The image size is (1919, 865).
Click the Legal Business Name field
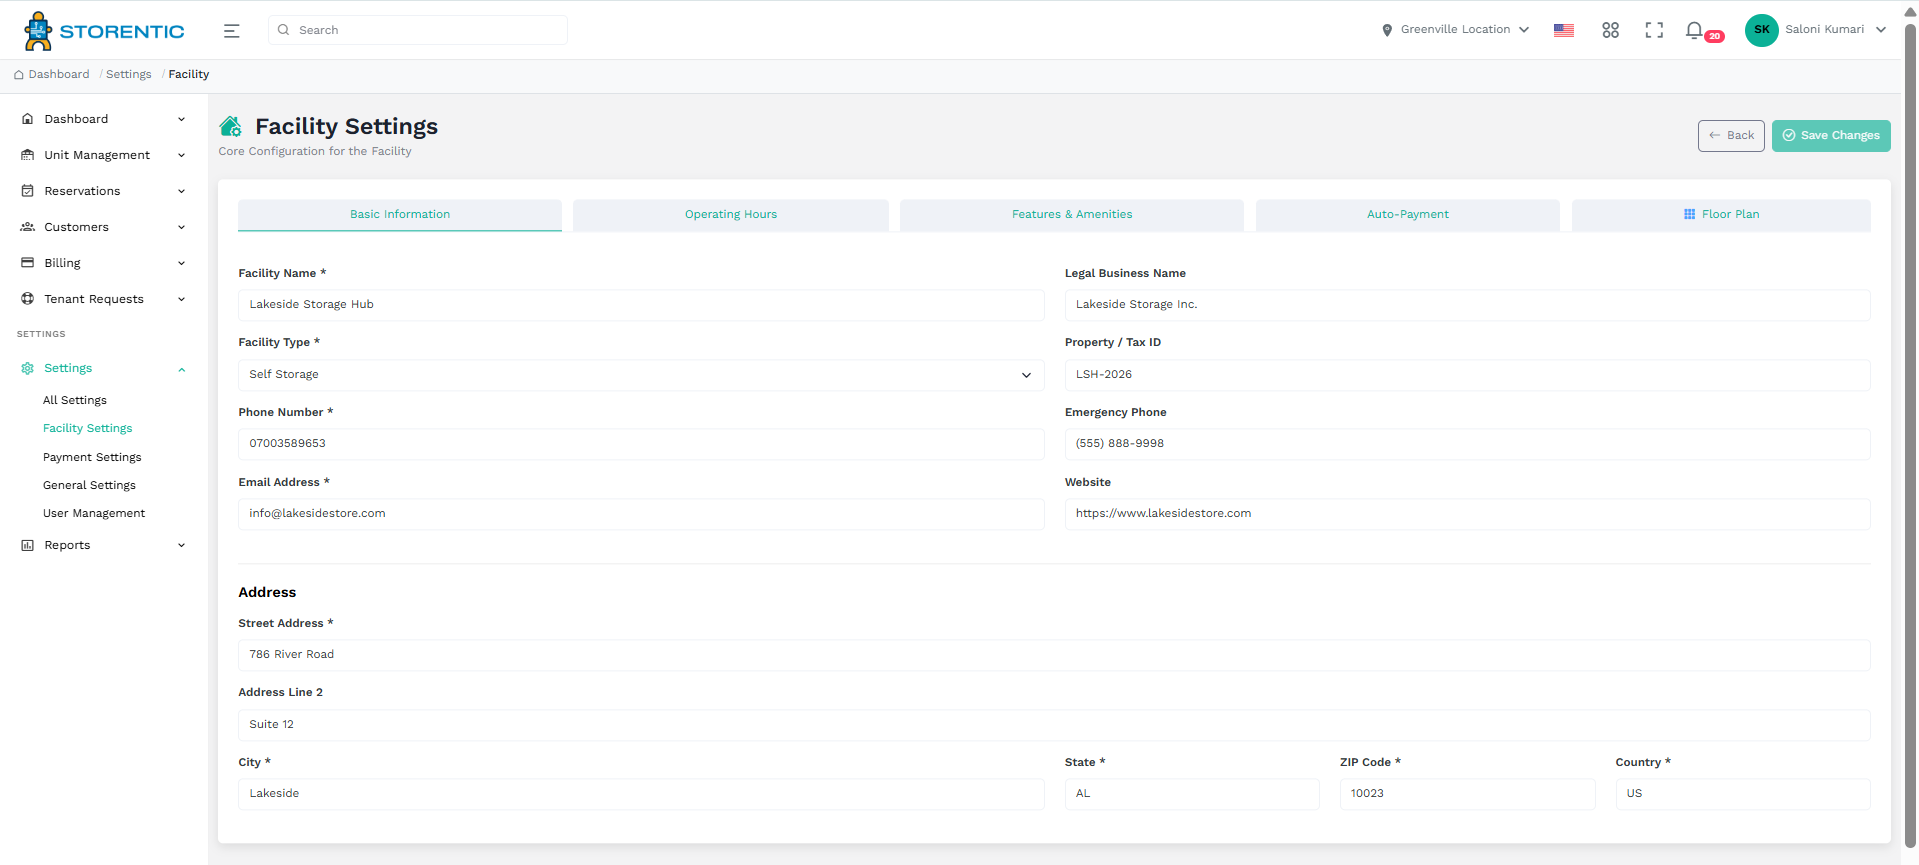coord(1467,305)
